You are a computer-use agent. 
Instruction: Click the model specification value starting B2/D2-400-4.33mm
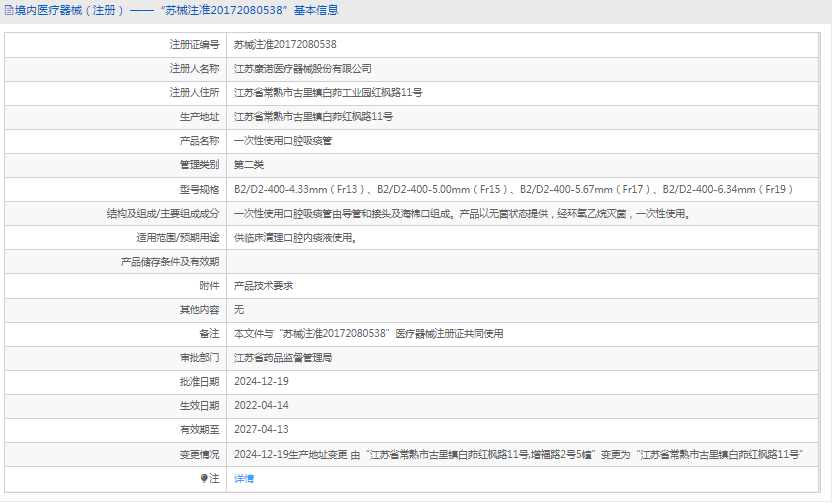(514, 189)
